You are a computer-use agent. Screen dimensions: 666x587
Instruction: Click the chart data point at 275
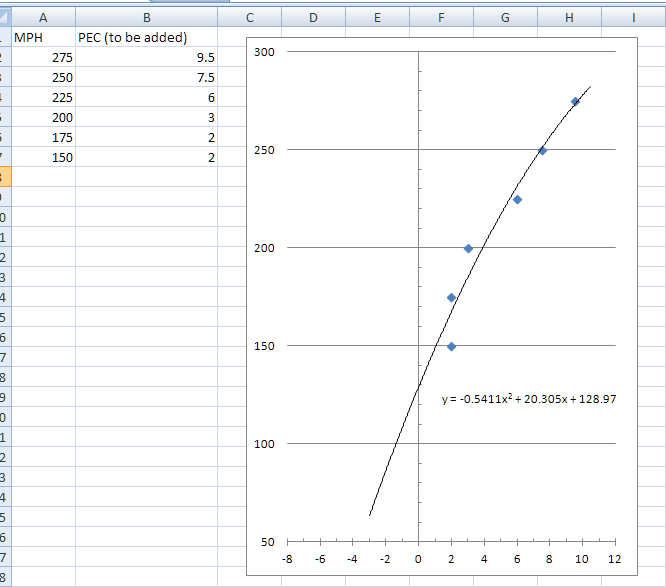coord(575,102)
